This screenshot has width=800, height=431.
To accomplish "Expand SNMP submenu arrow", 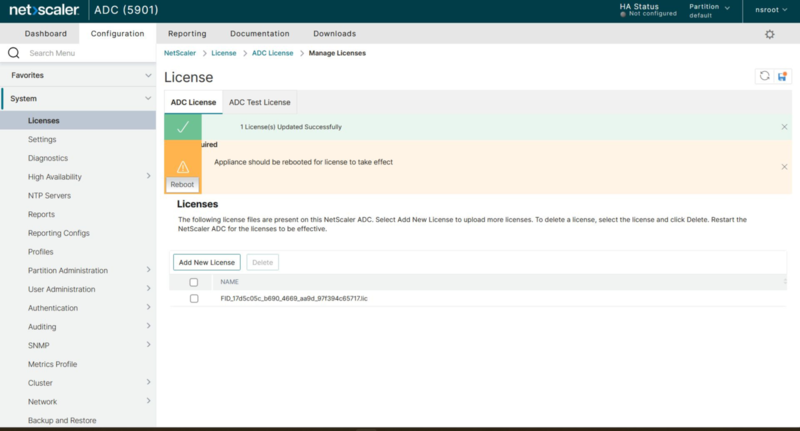I will (148, 344).
